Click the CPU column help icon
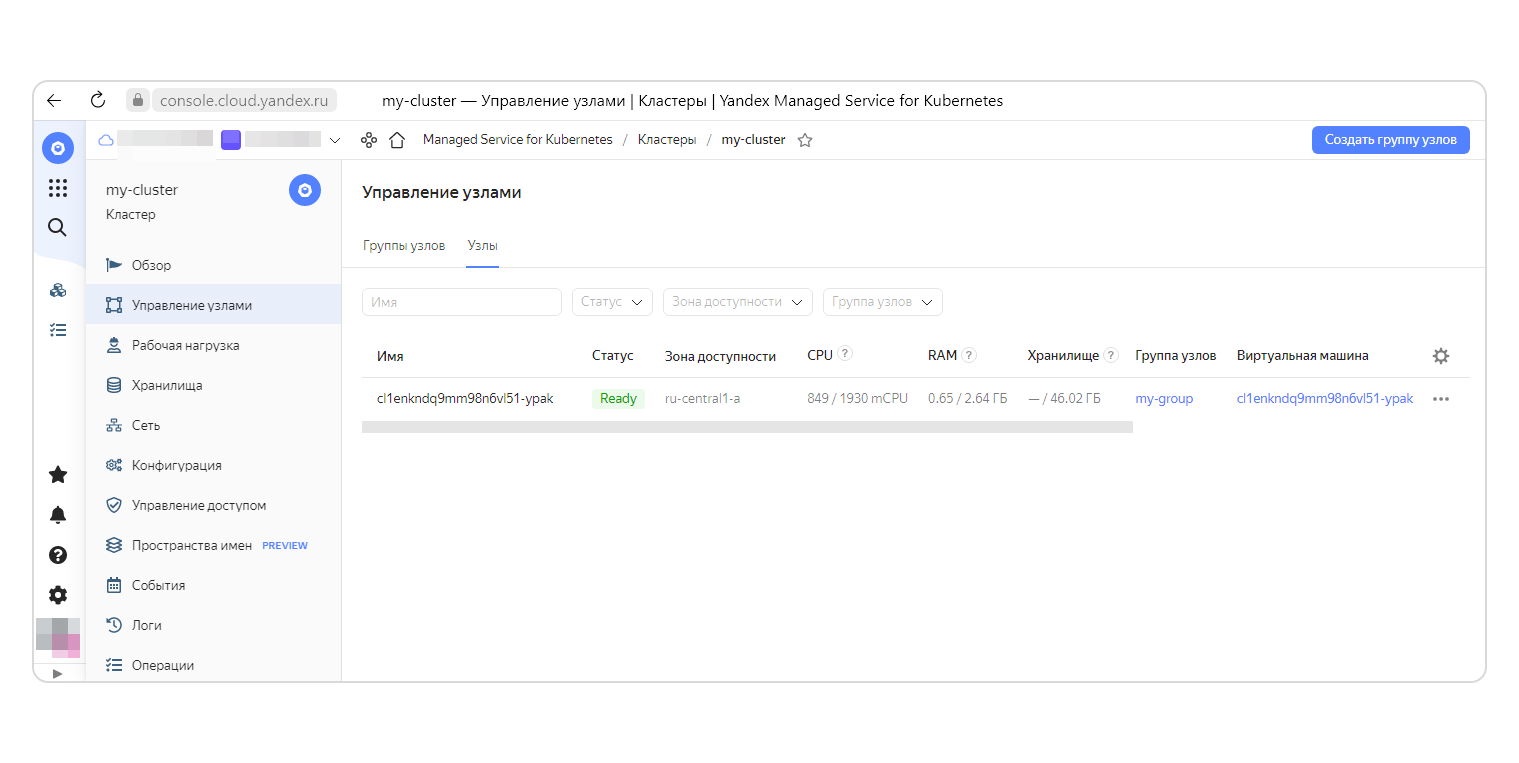Image resolution: width=1519 pixels, height=763 pixels. tap(845, 354)
